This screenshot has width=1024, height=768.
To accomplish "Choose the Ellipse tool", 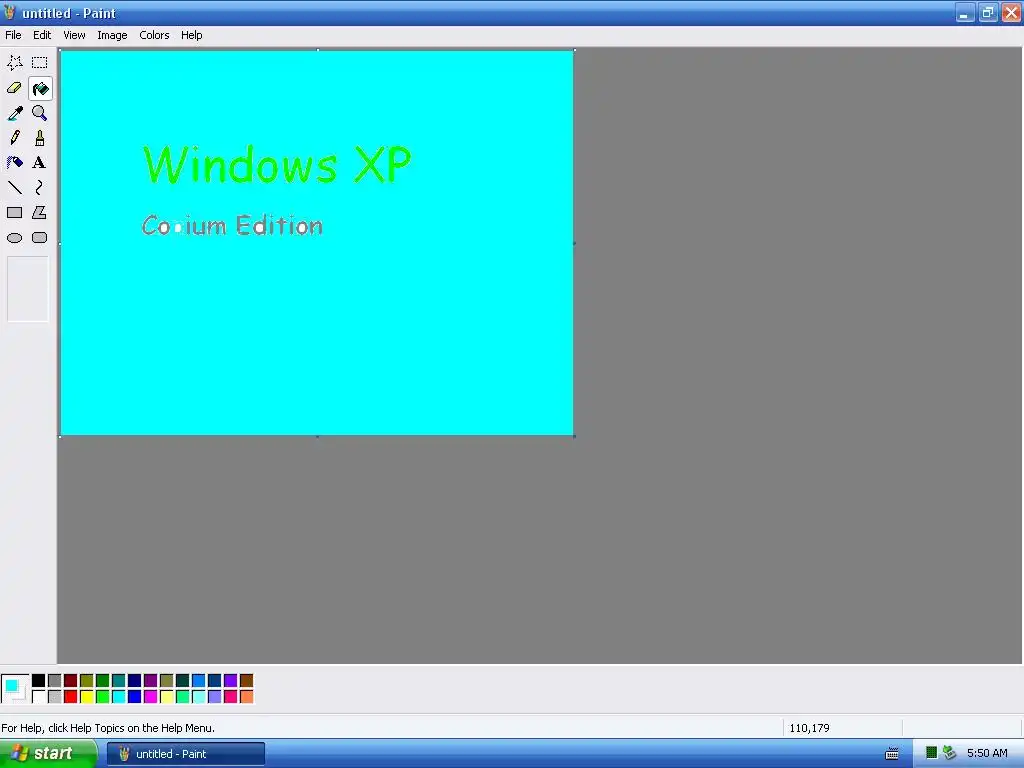I will pos(14,238).
